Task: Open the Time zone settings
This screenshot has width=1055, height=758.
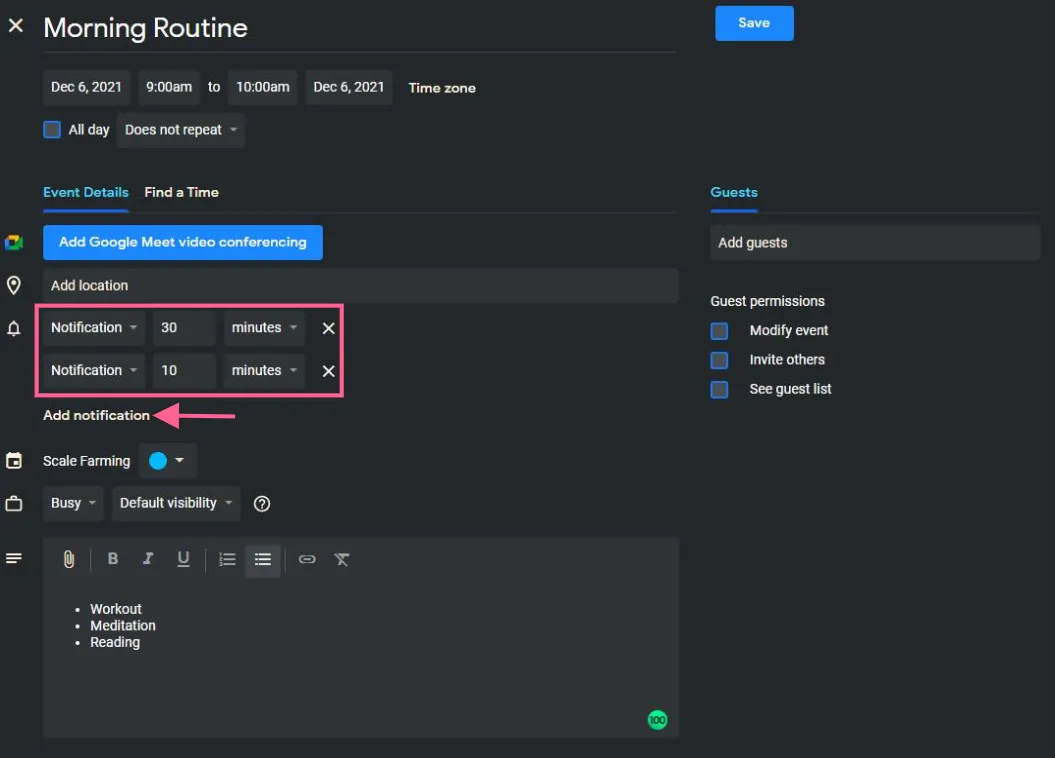Action: pos(442,88)
